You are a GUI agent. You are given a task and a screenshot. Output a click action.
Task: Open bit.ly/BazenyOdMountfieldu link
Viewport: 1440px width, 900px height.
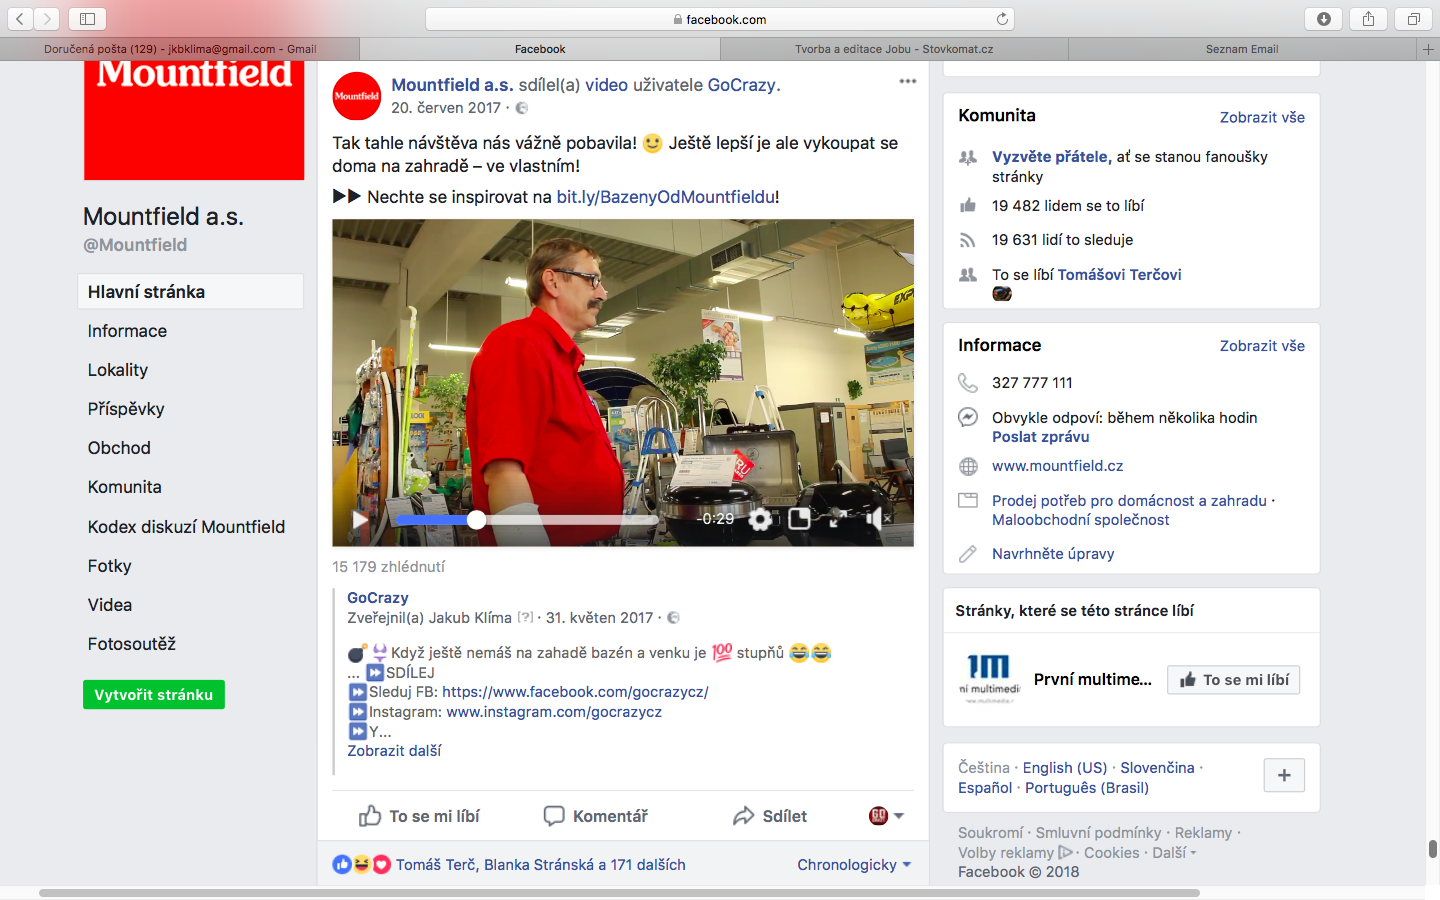coord(666,197)
